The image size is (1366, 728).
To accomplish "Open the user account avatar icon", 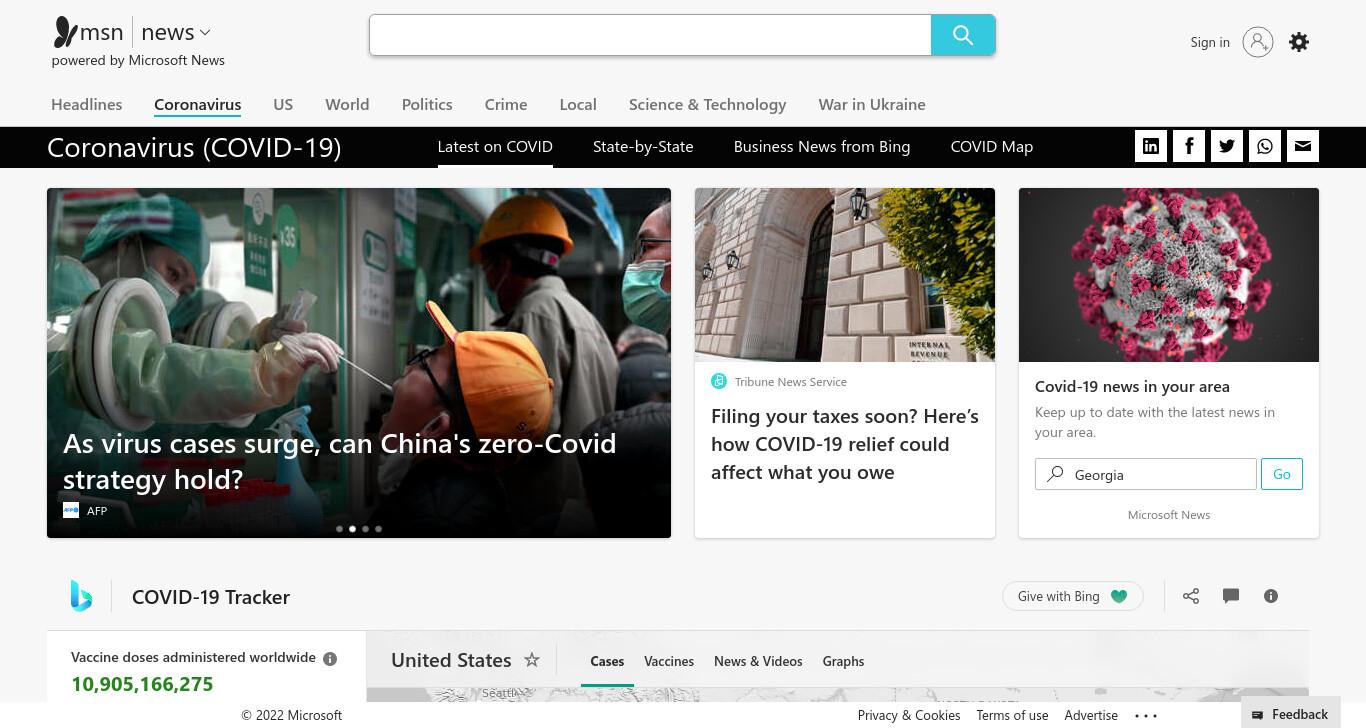I will pos(1258,42).
